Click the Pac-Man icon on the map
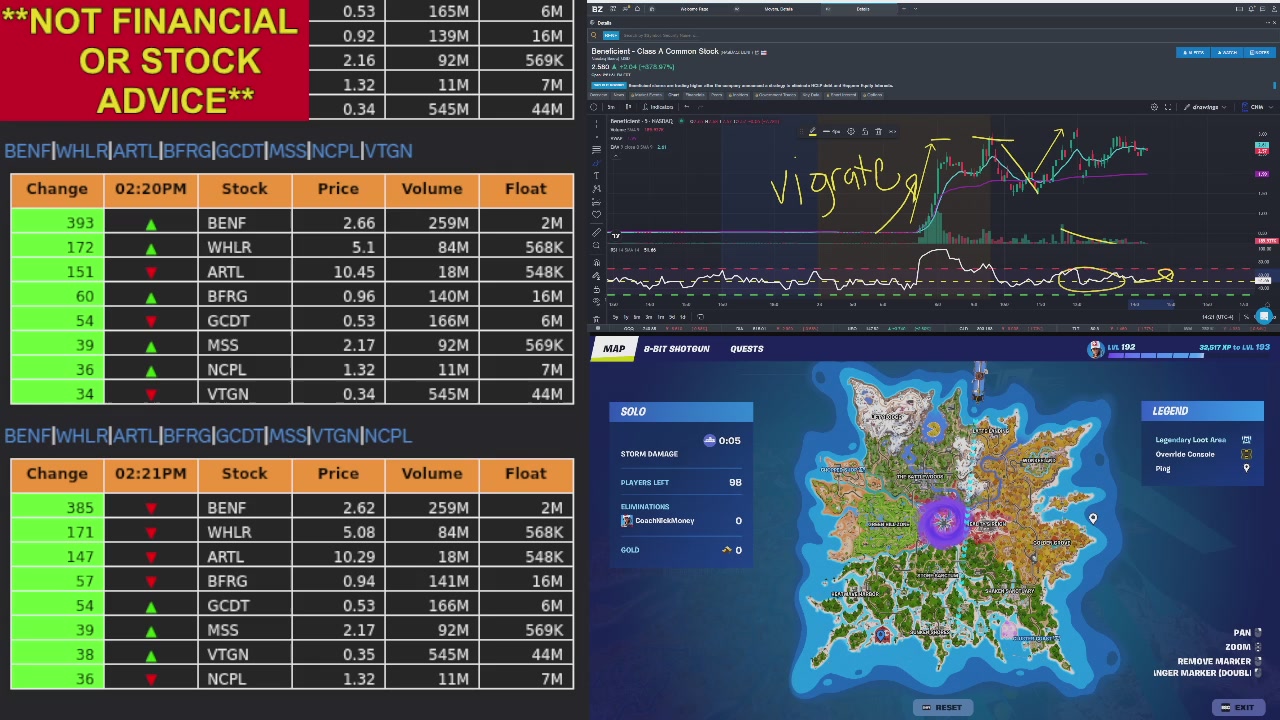Screen dimensions: 1280x720 (x=933, y=430)
